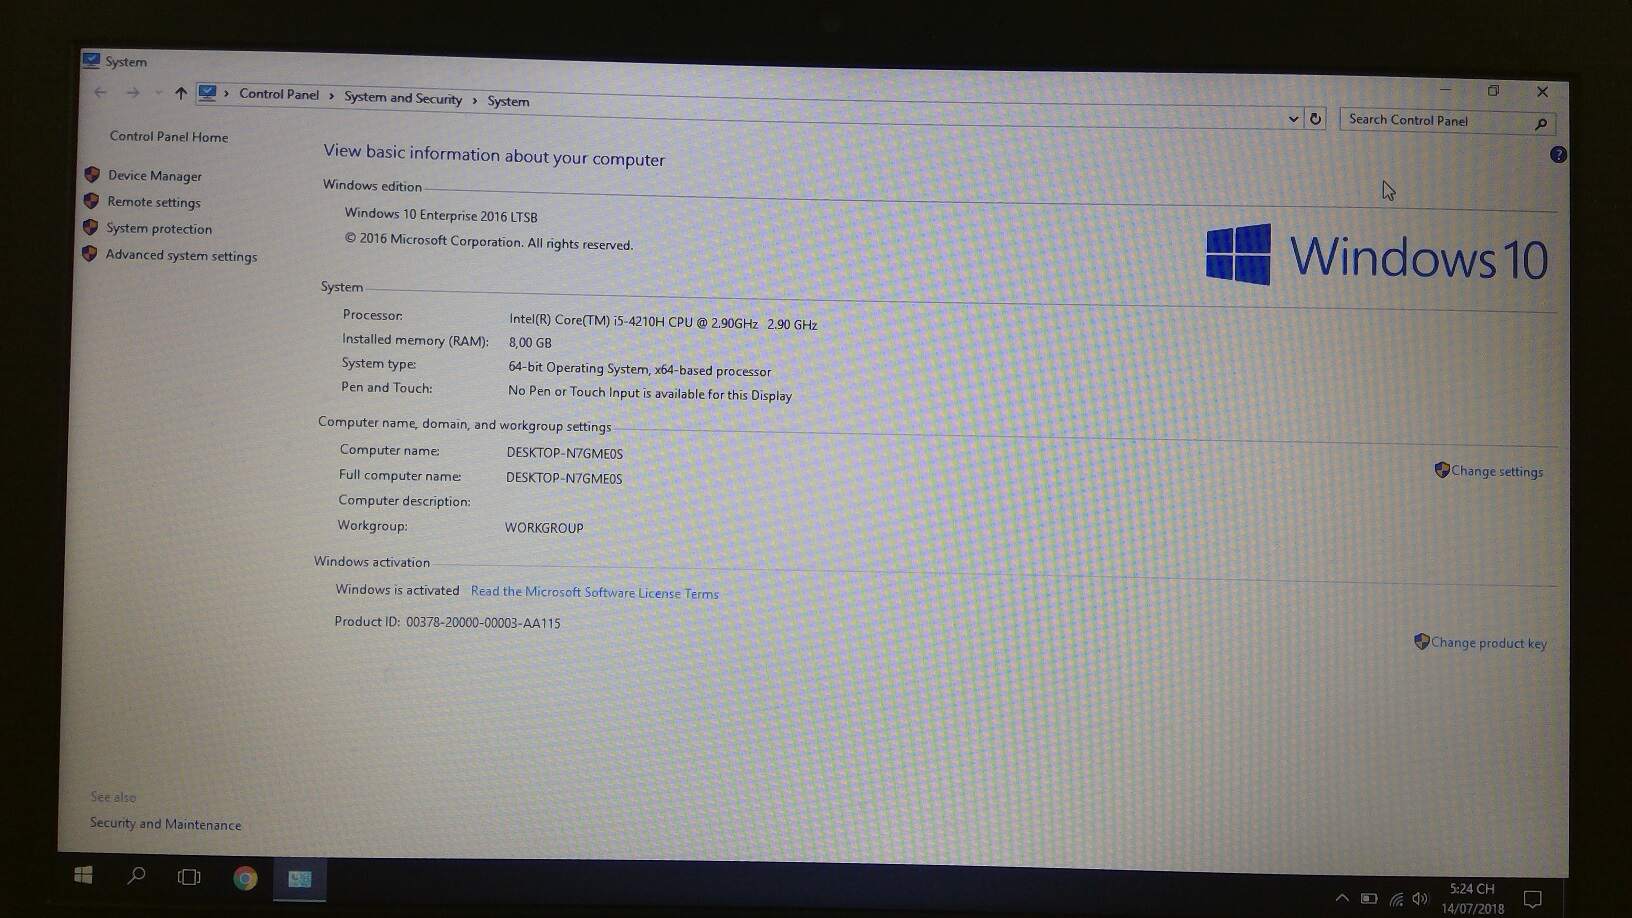
Task: Open Advanced system settings
Action: (181, 256)
